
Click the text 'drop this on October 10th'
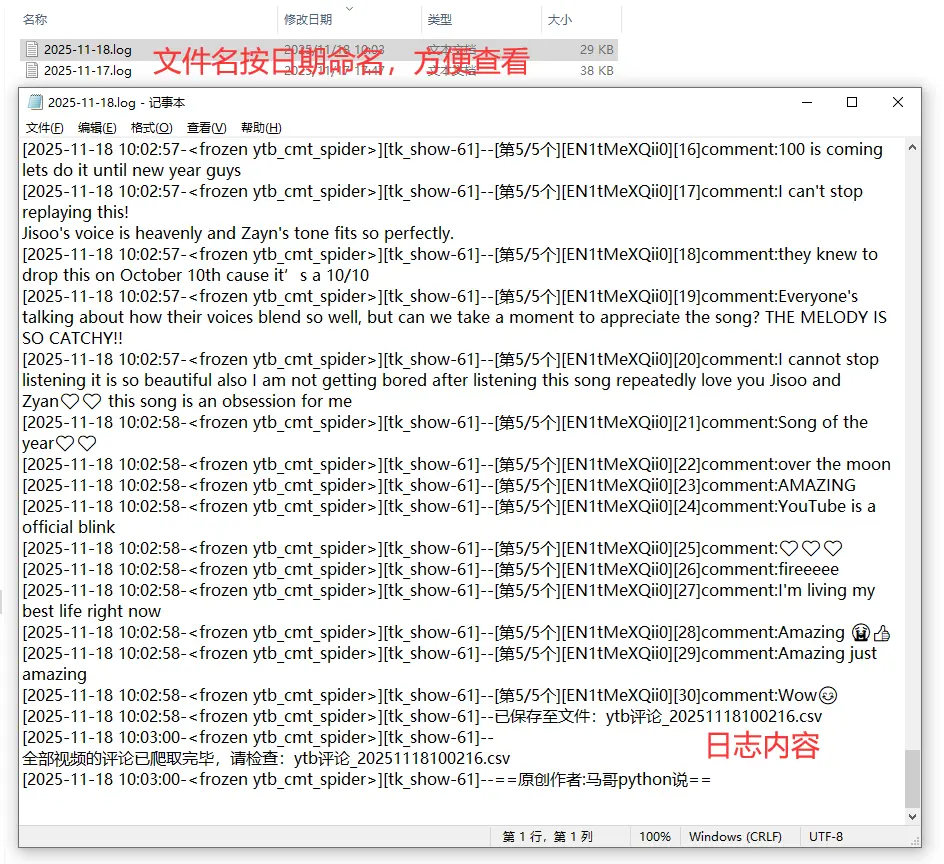pyautogui.click(x=123, y=275)
